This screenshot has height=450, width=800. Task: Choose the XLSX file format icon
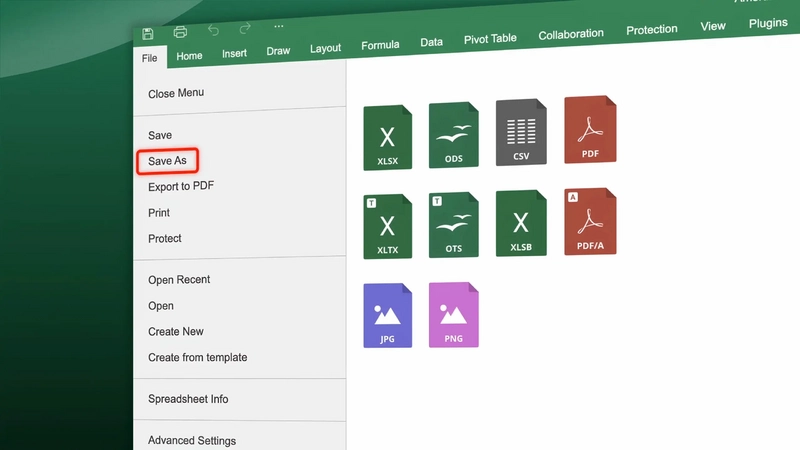387,137
